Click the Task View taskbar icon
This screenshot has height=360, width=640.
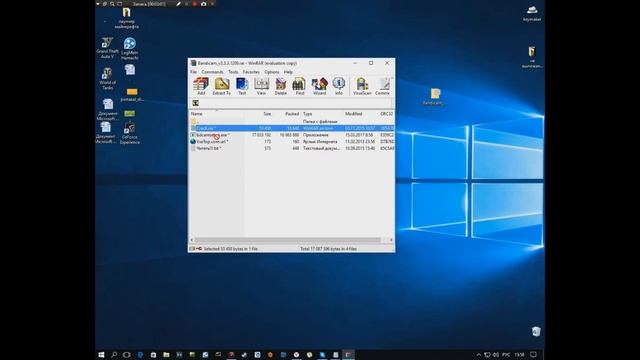click(x=127, y=355)
